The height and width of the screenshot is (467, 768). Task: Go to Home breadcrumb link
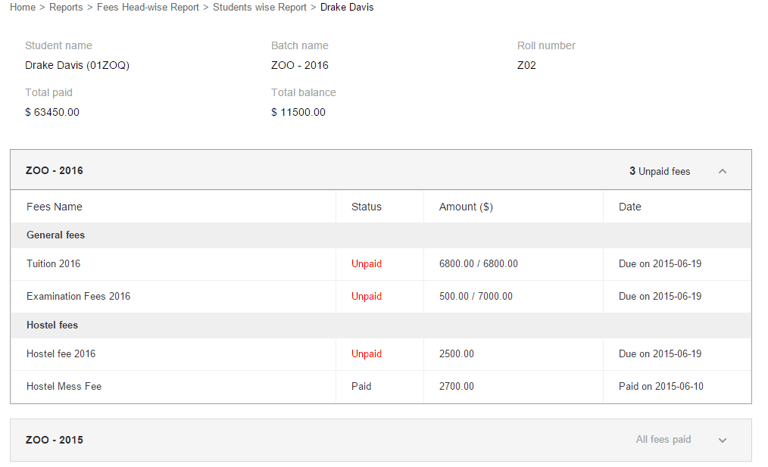point(22,7)
